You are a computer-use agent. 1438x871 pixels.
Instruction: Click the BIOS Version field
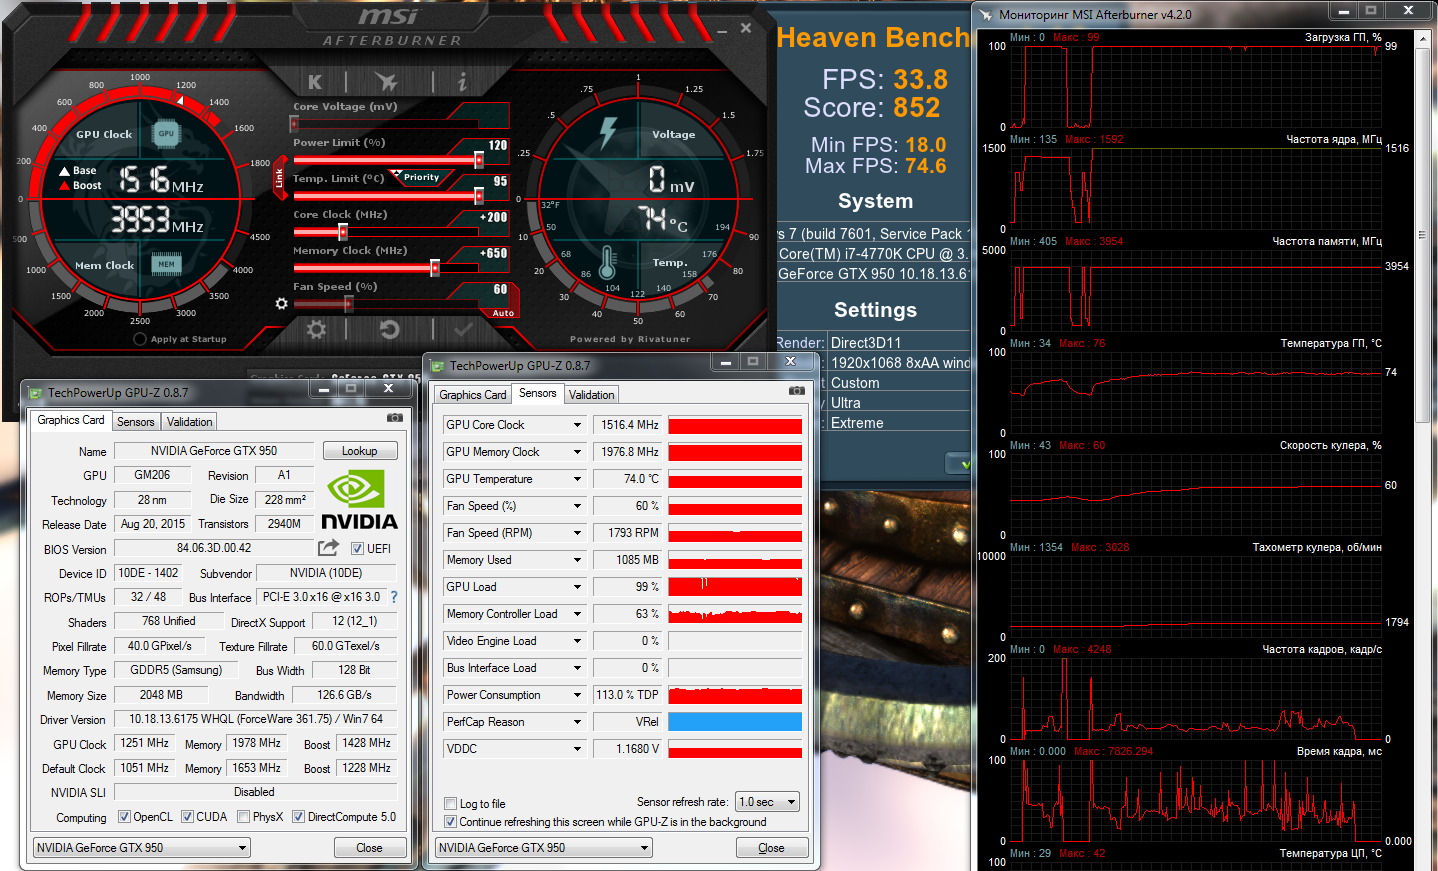214,548
